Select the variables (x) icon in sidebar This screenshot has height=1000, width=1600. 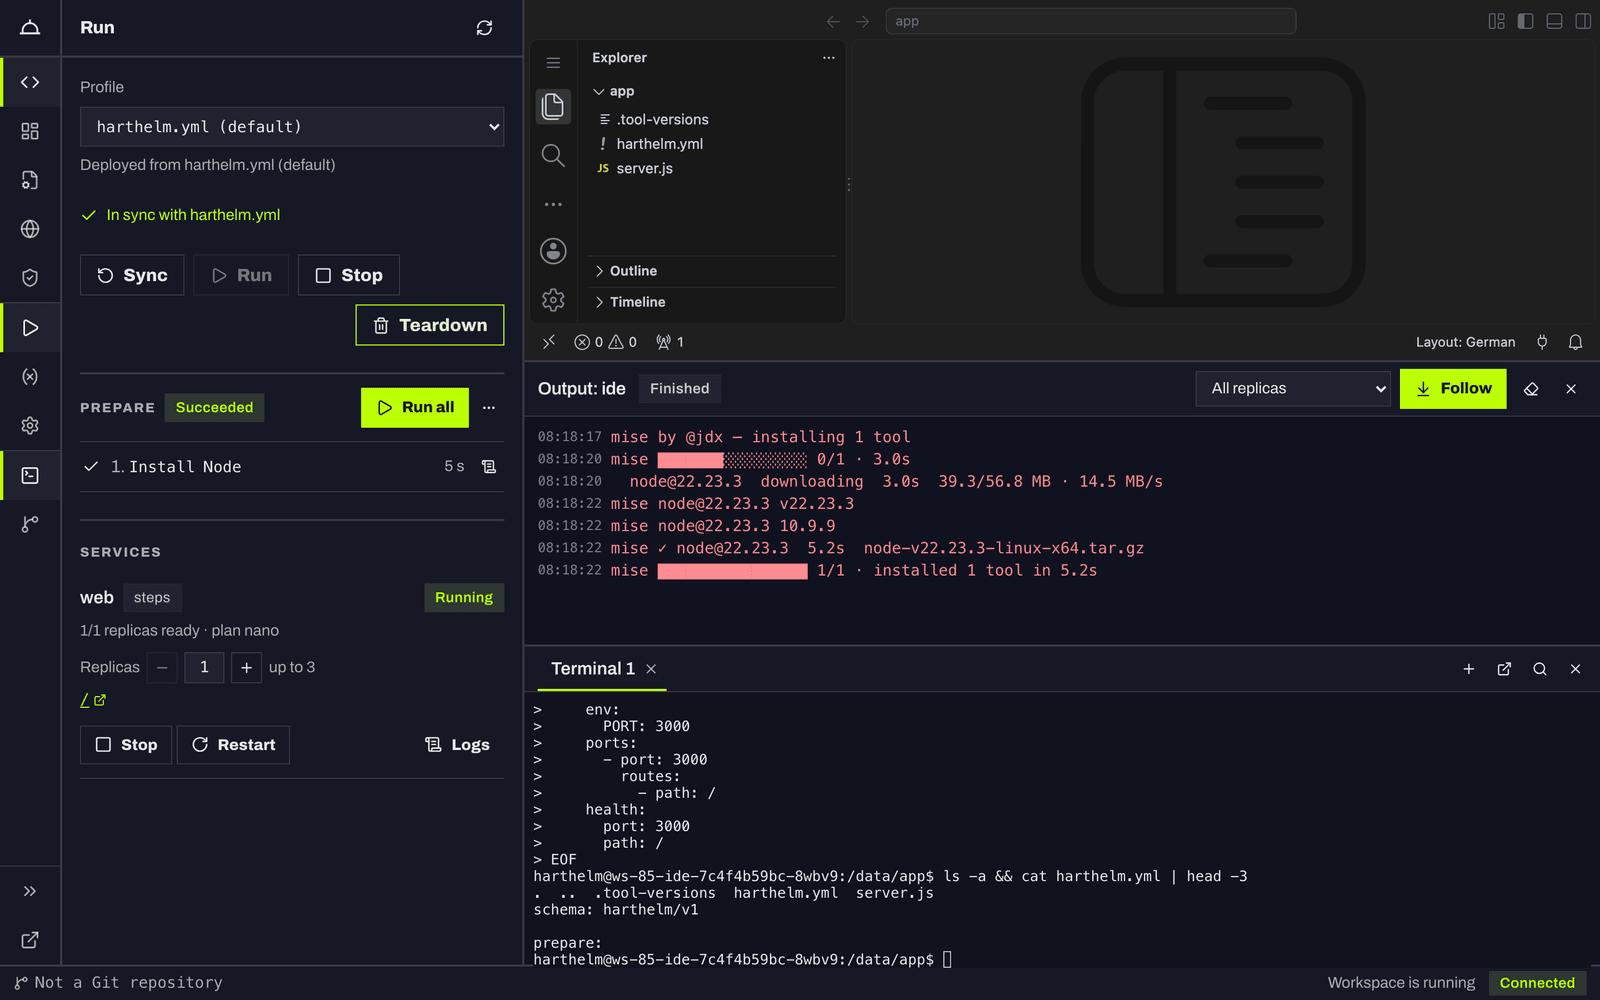[x=30, y=376]
